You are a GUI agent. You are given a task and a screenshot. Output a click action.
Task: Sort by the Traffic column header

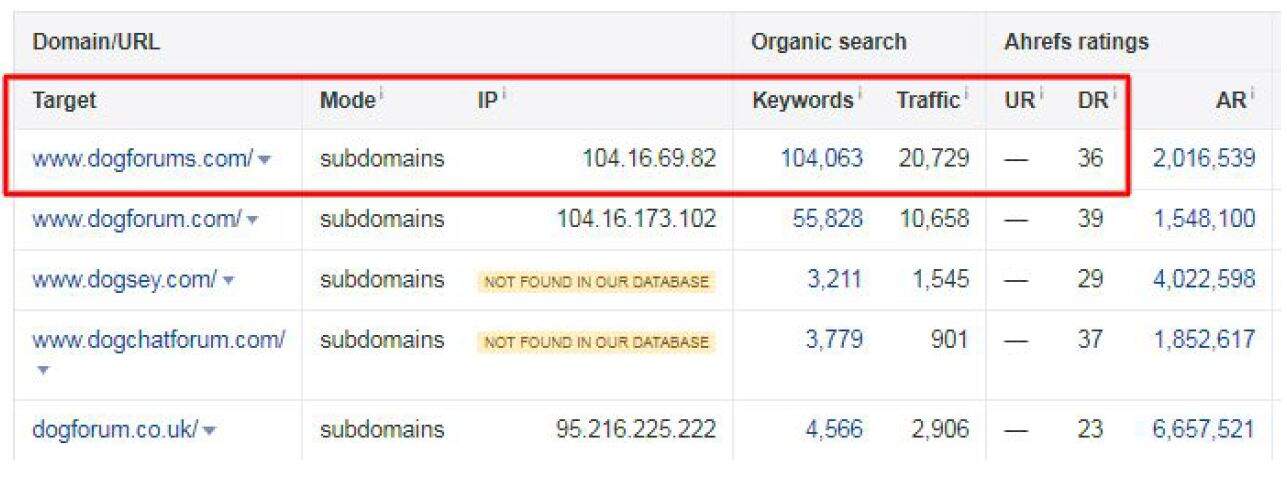927,100
